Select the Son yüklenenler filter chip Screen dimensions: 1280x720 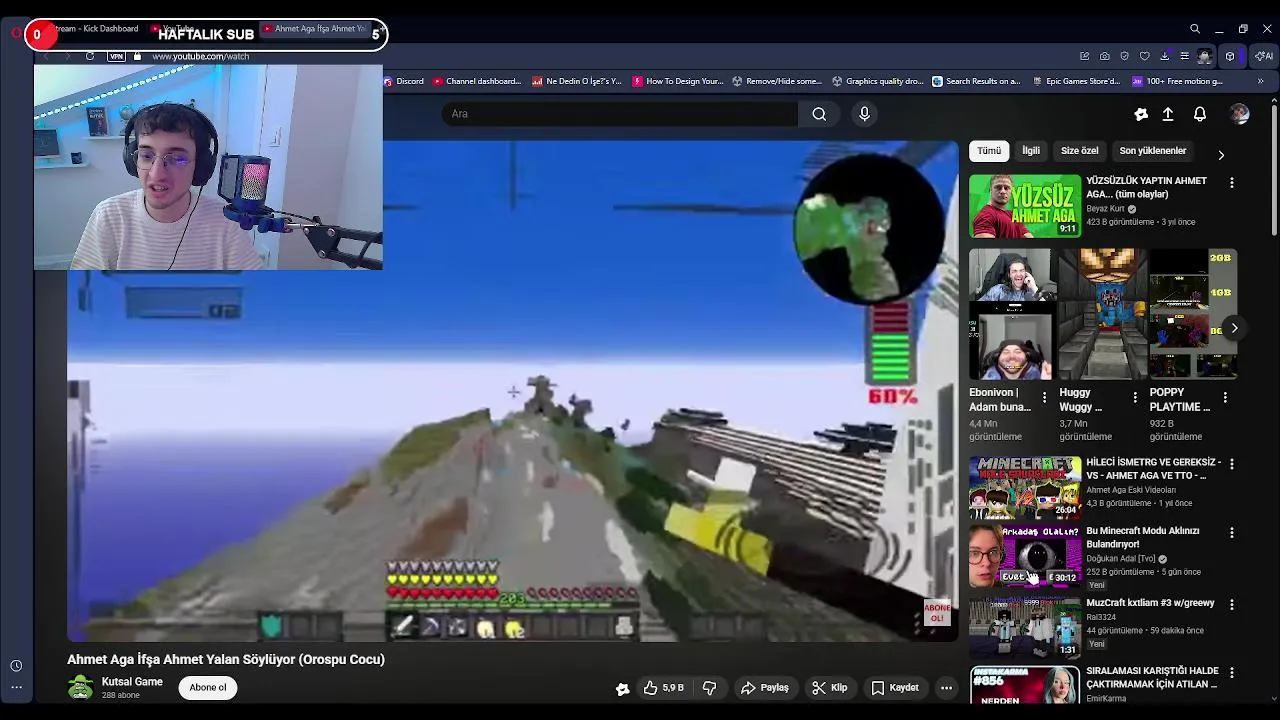(1153, 151)
